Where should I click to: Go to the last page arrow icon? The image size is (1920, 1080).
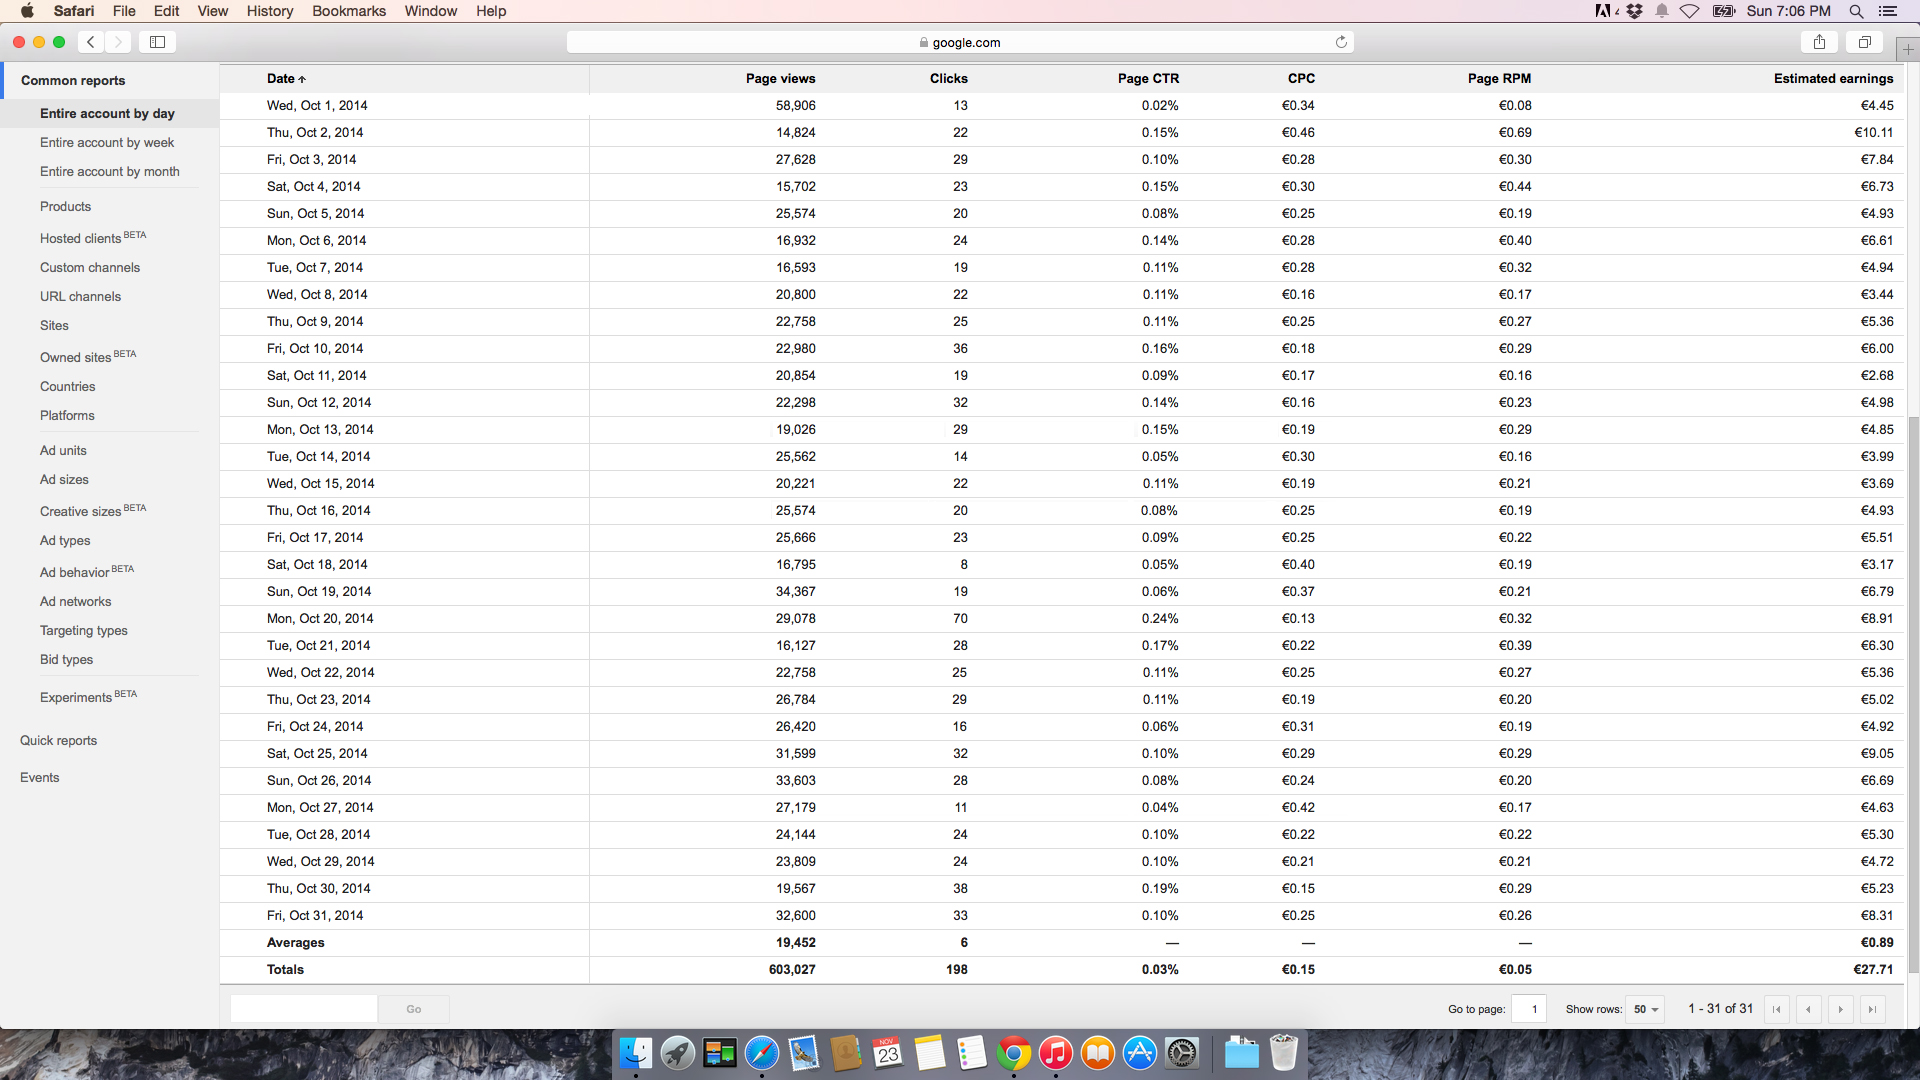pos(1872,1009)
